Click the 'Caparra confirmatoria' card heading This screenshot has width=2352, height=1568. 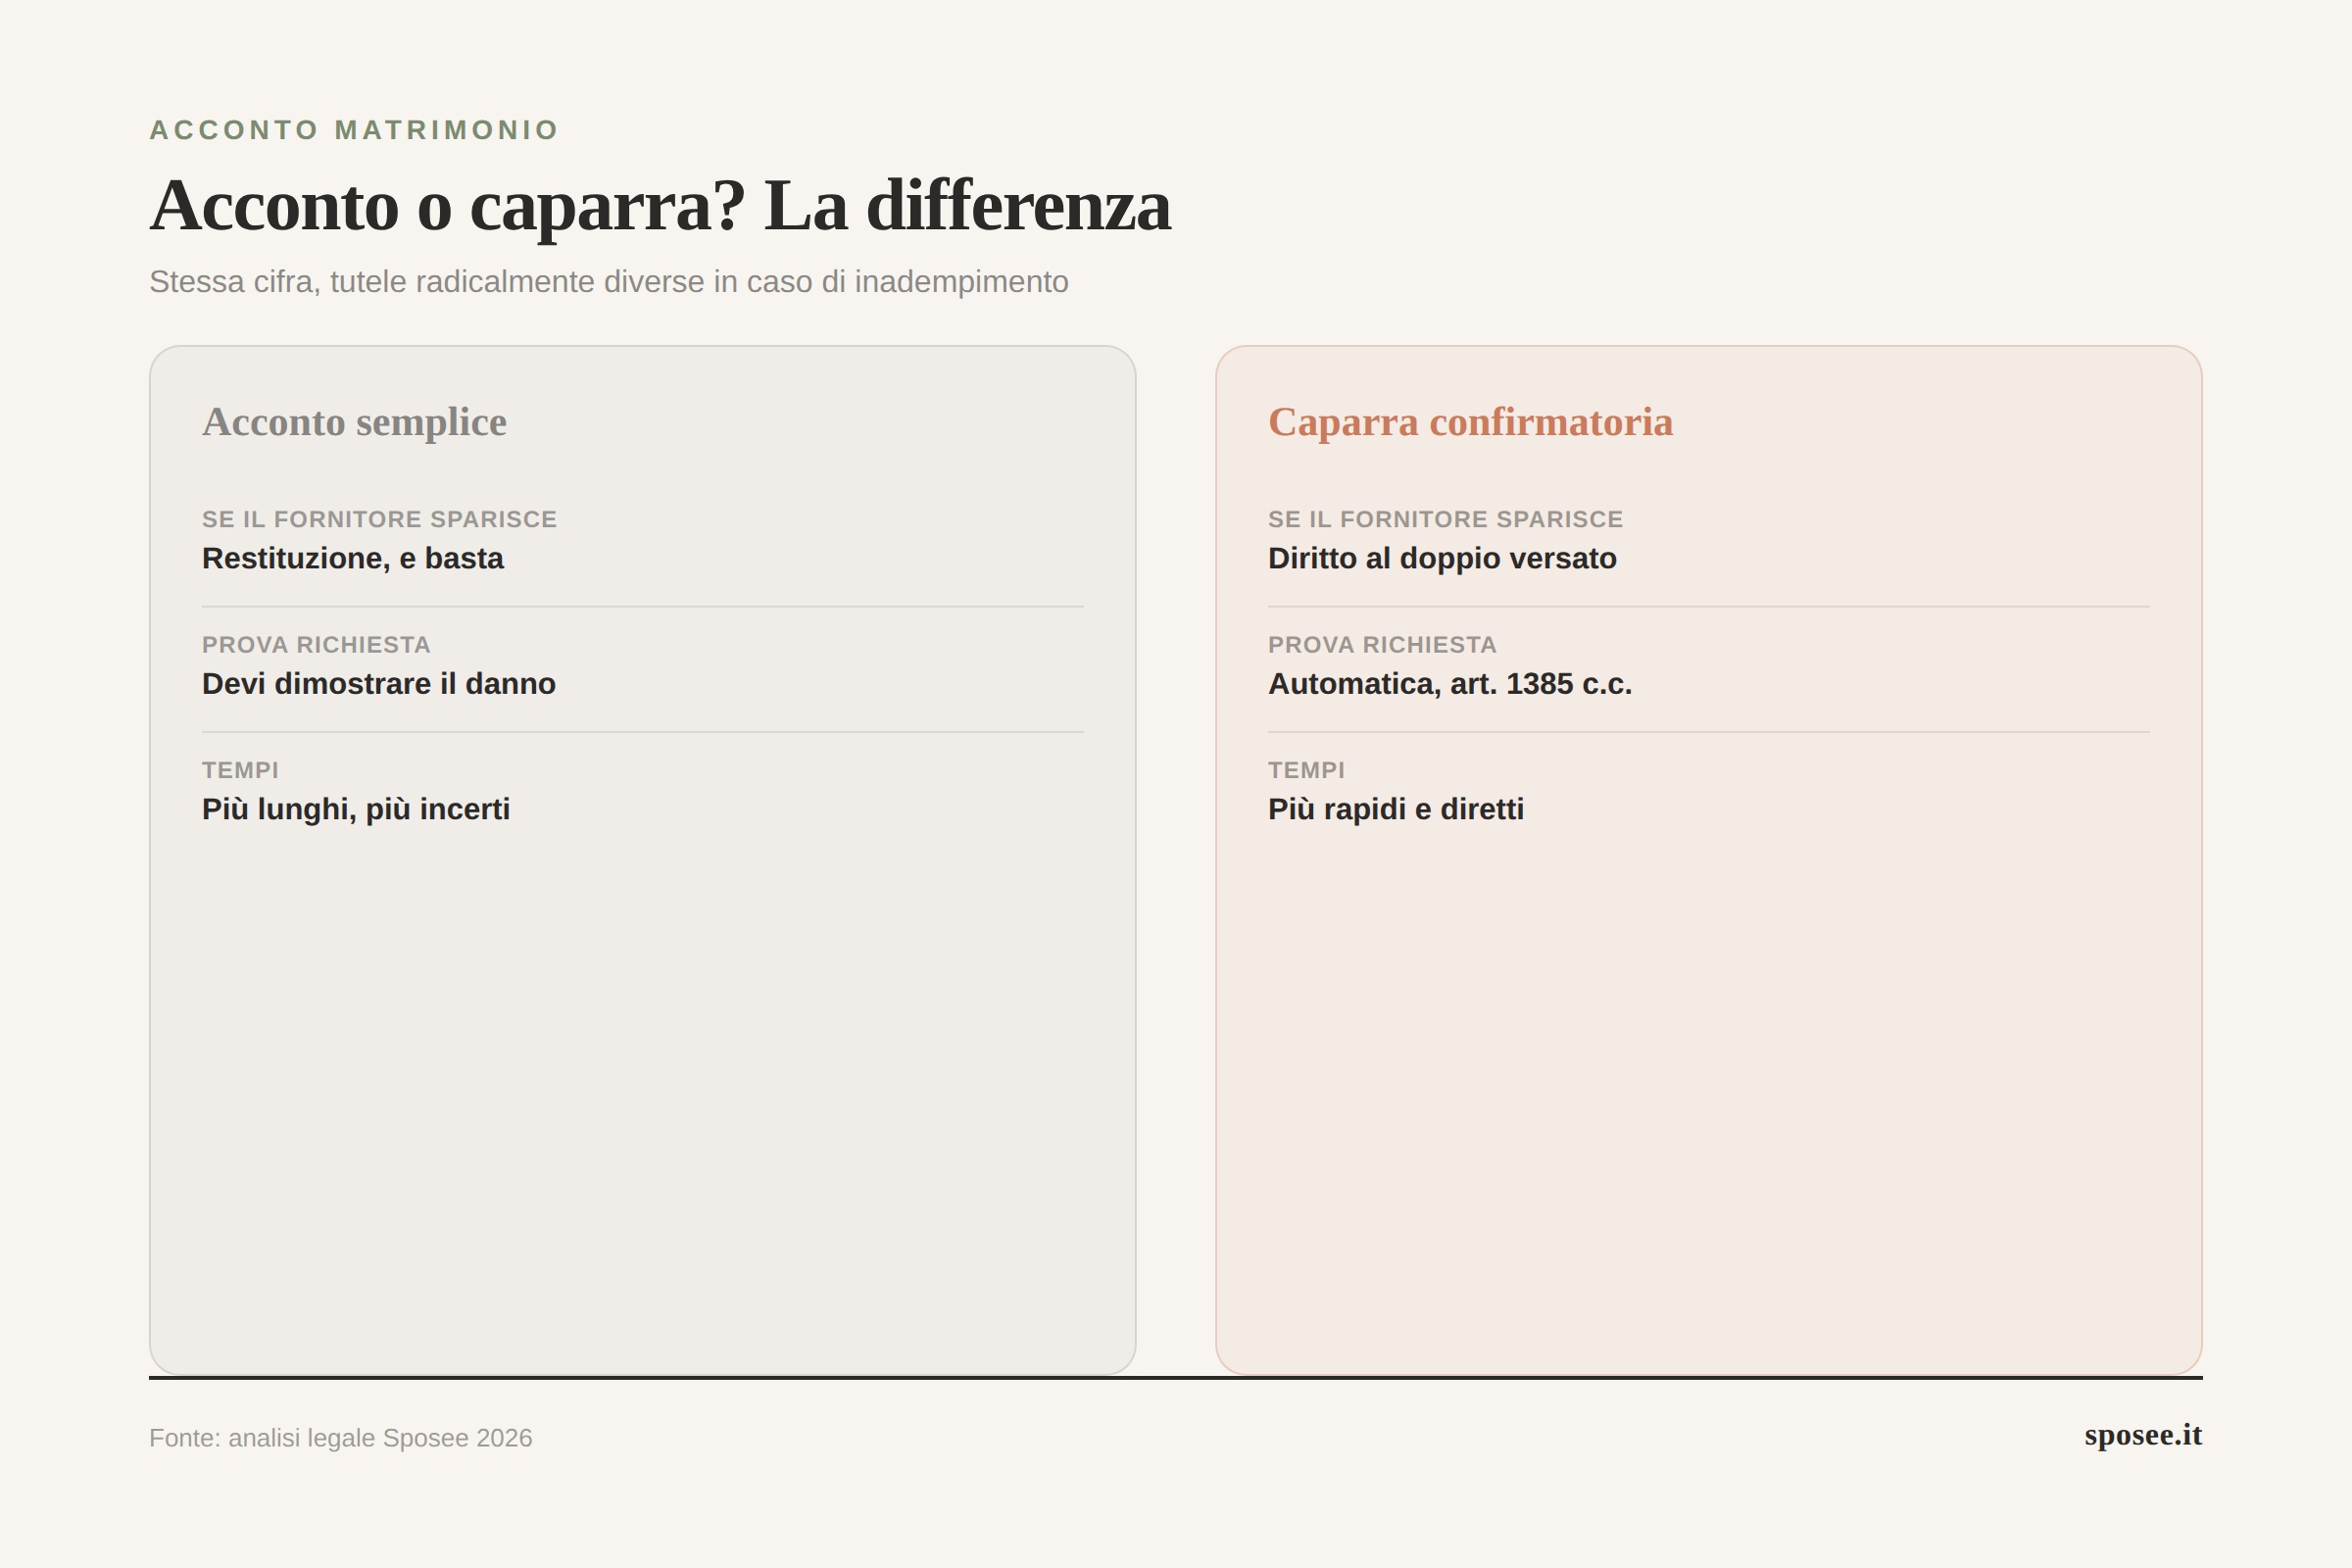pos(1470,422)
